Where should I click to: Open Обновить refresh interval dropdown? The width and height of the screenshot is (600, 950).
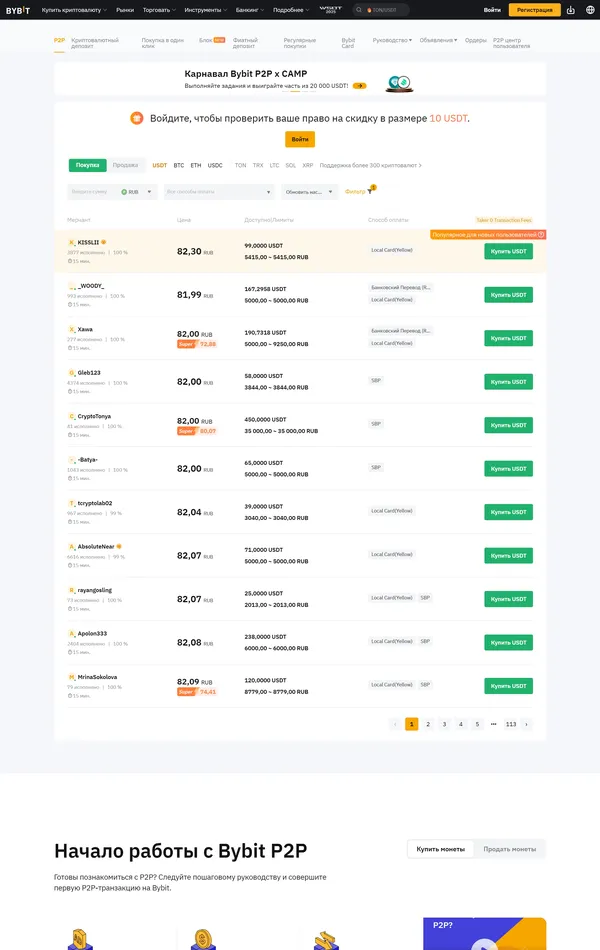(309, 192)
